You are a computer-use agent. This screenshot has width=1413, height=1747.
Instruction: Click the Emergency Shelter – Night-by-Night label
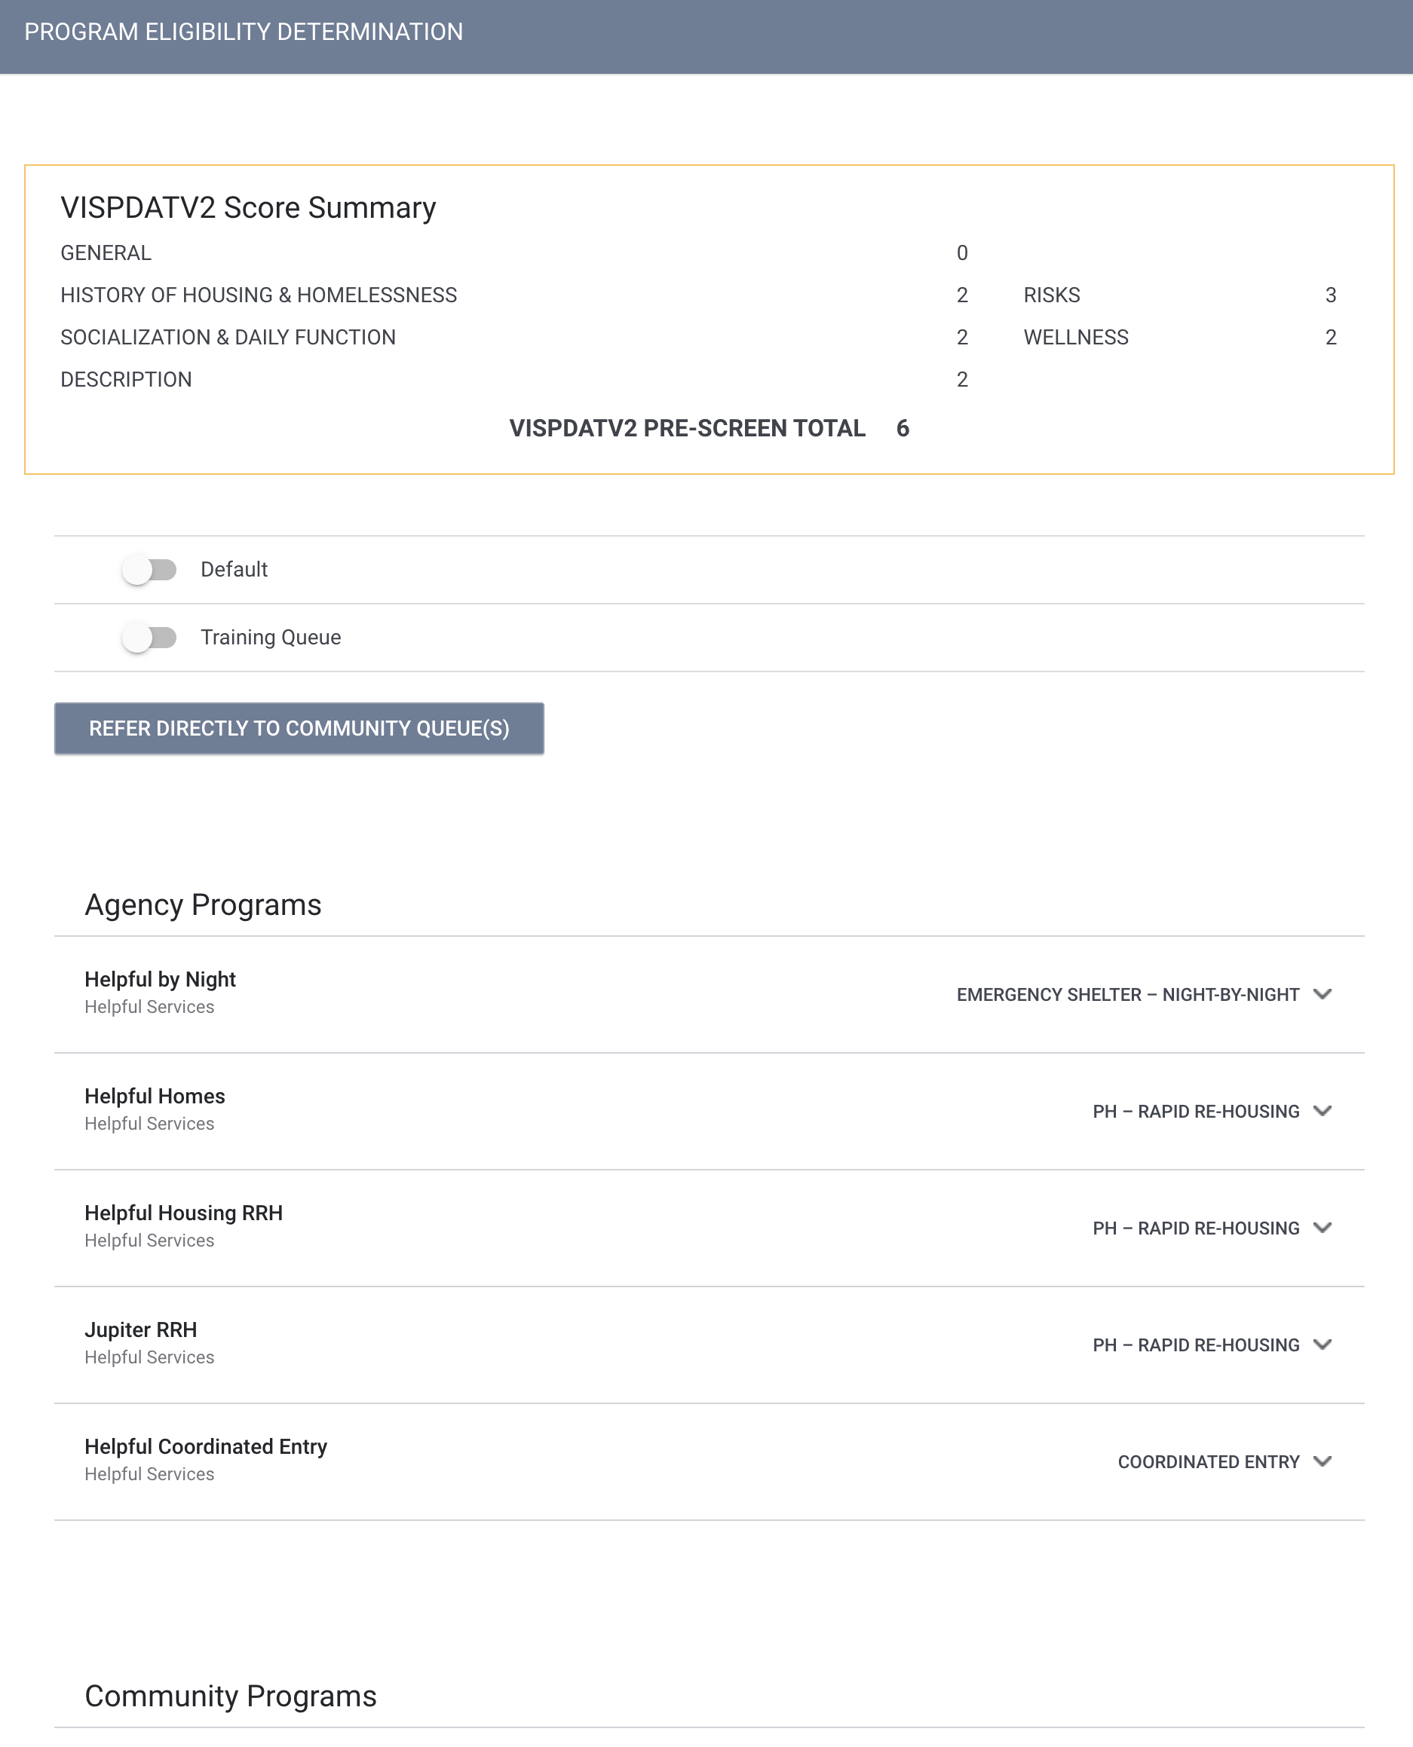pos(1127,995)
